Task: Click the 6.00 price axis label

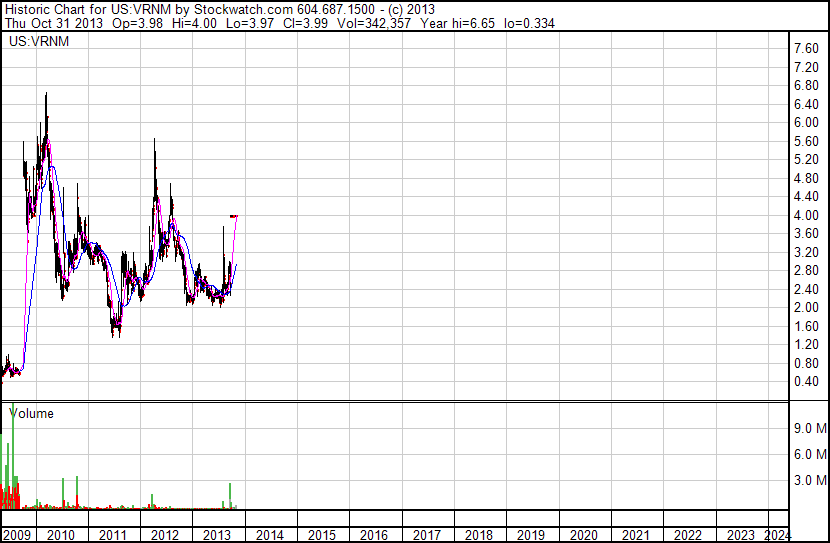Action: point(807,122)
